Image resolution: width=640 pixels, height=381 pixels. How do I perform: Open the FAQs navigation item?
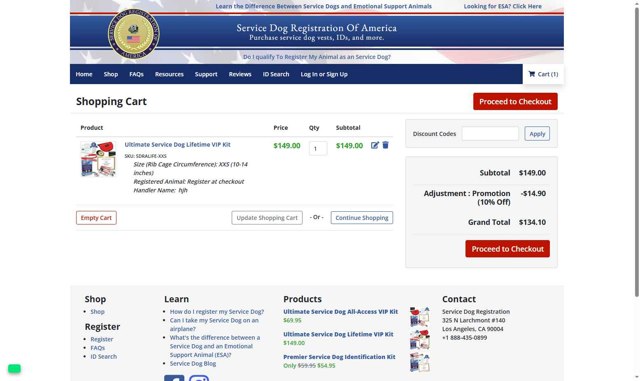coord(136,74)
